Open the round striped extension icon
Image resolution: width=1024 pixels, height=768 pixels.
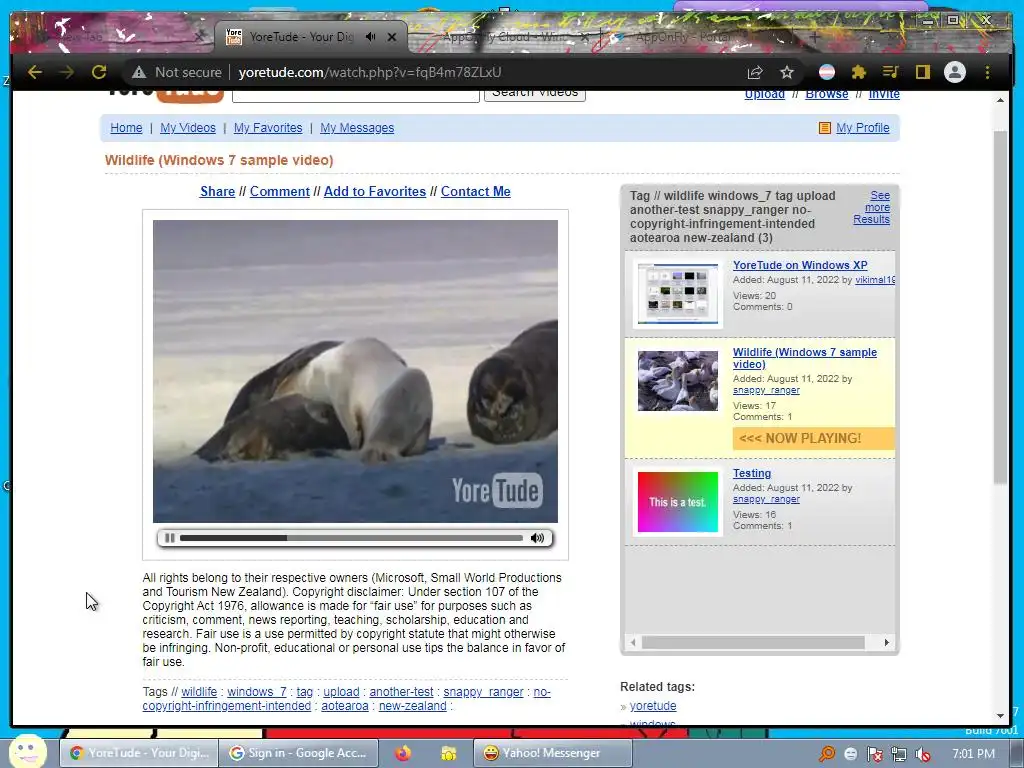[x=827, y=72]
